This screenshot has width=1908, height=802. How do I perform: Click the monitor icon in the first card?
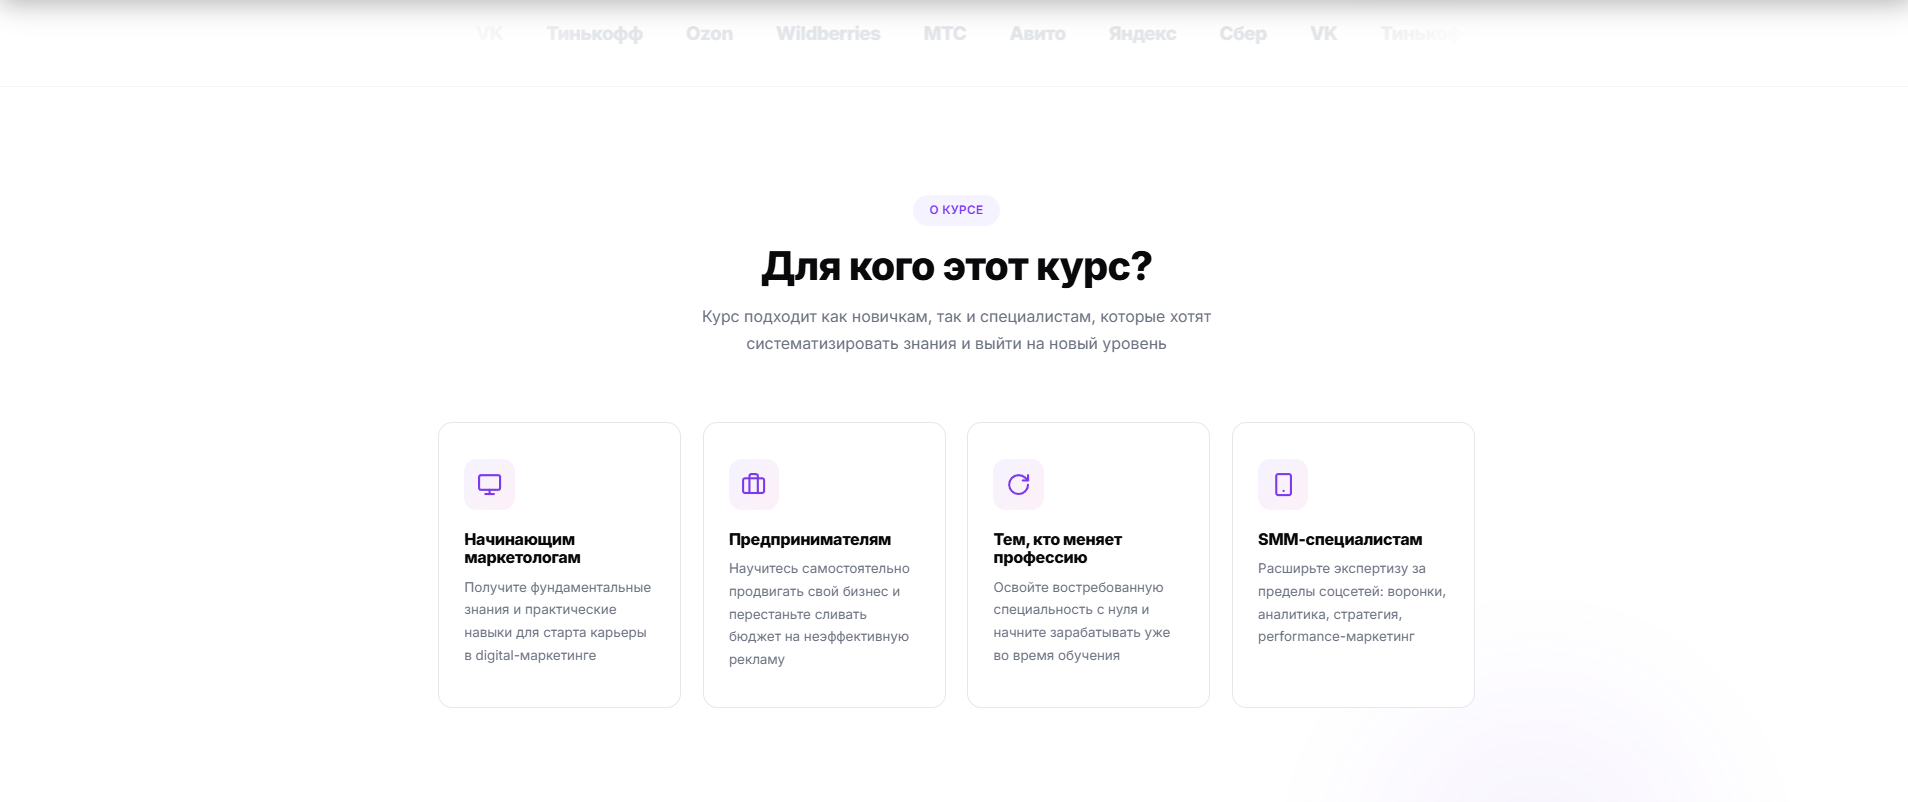489,485
